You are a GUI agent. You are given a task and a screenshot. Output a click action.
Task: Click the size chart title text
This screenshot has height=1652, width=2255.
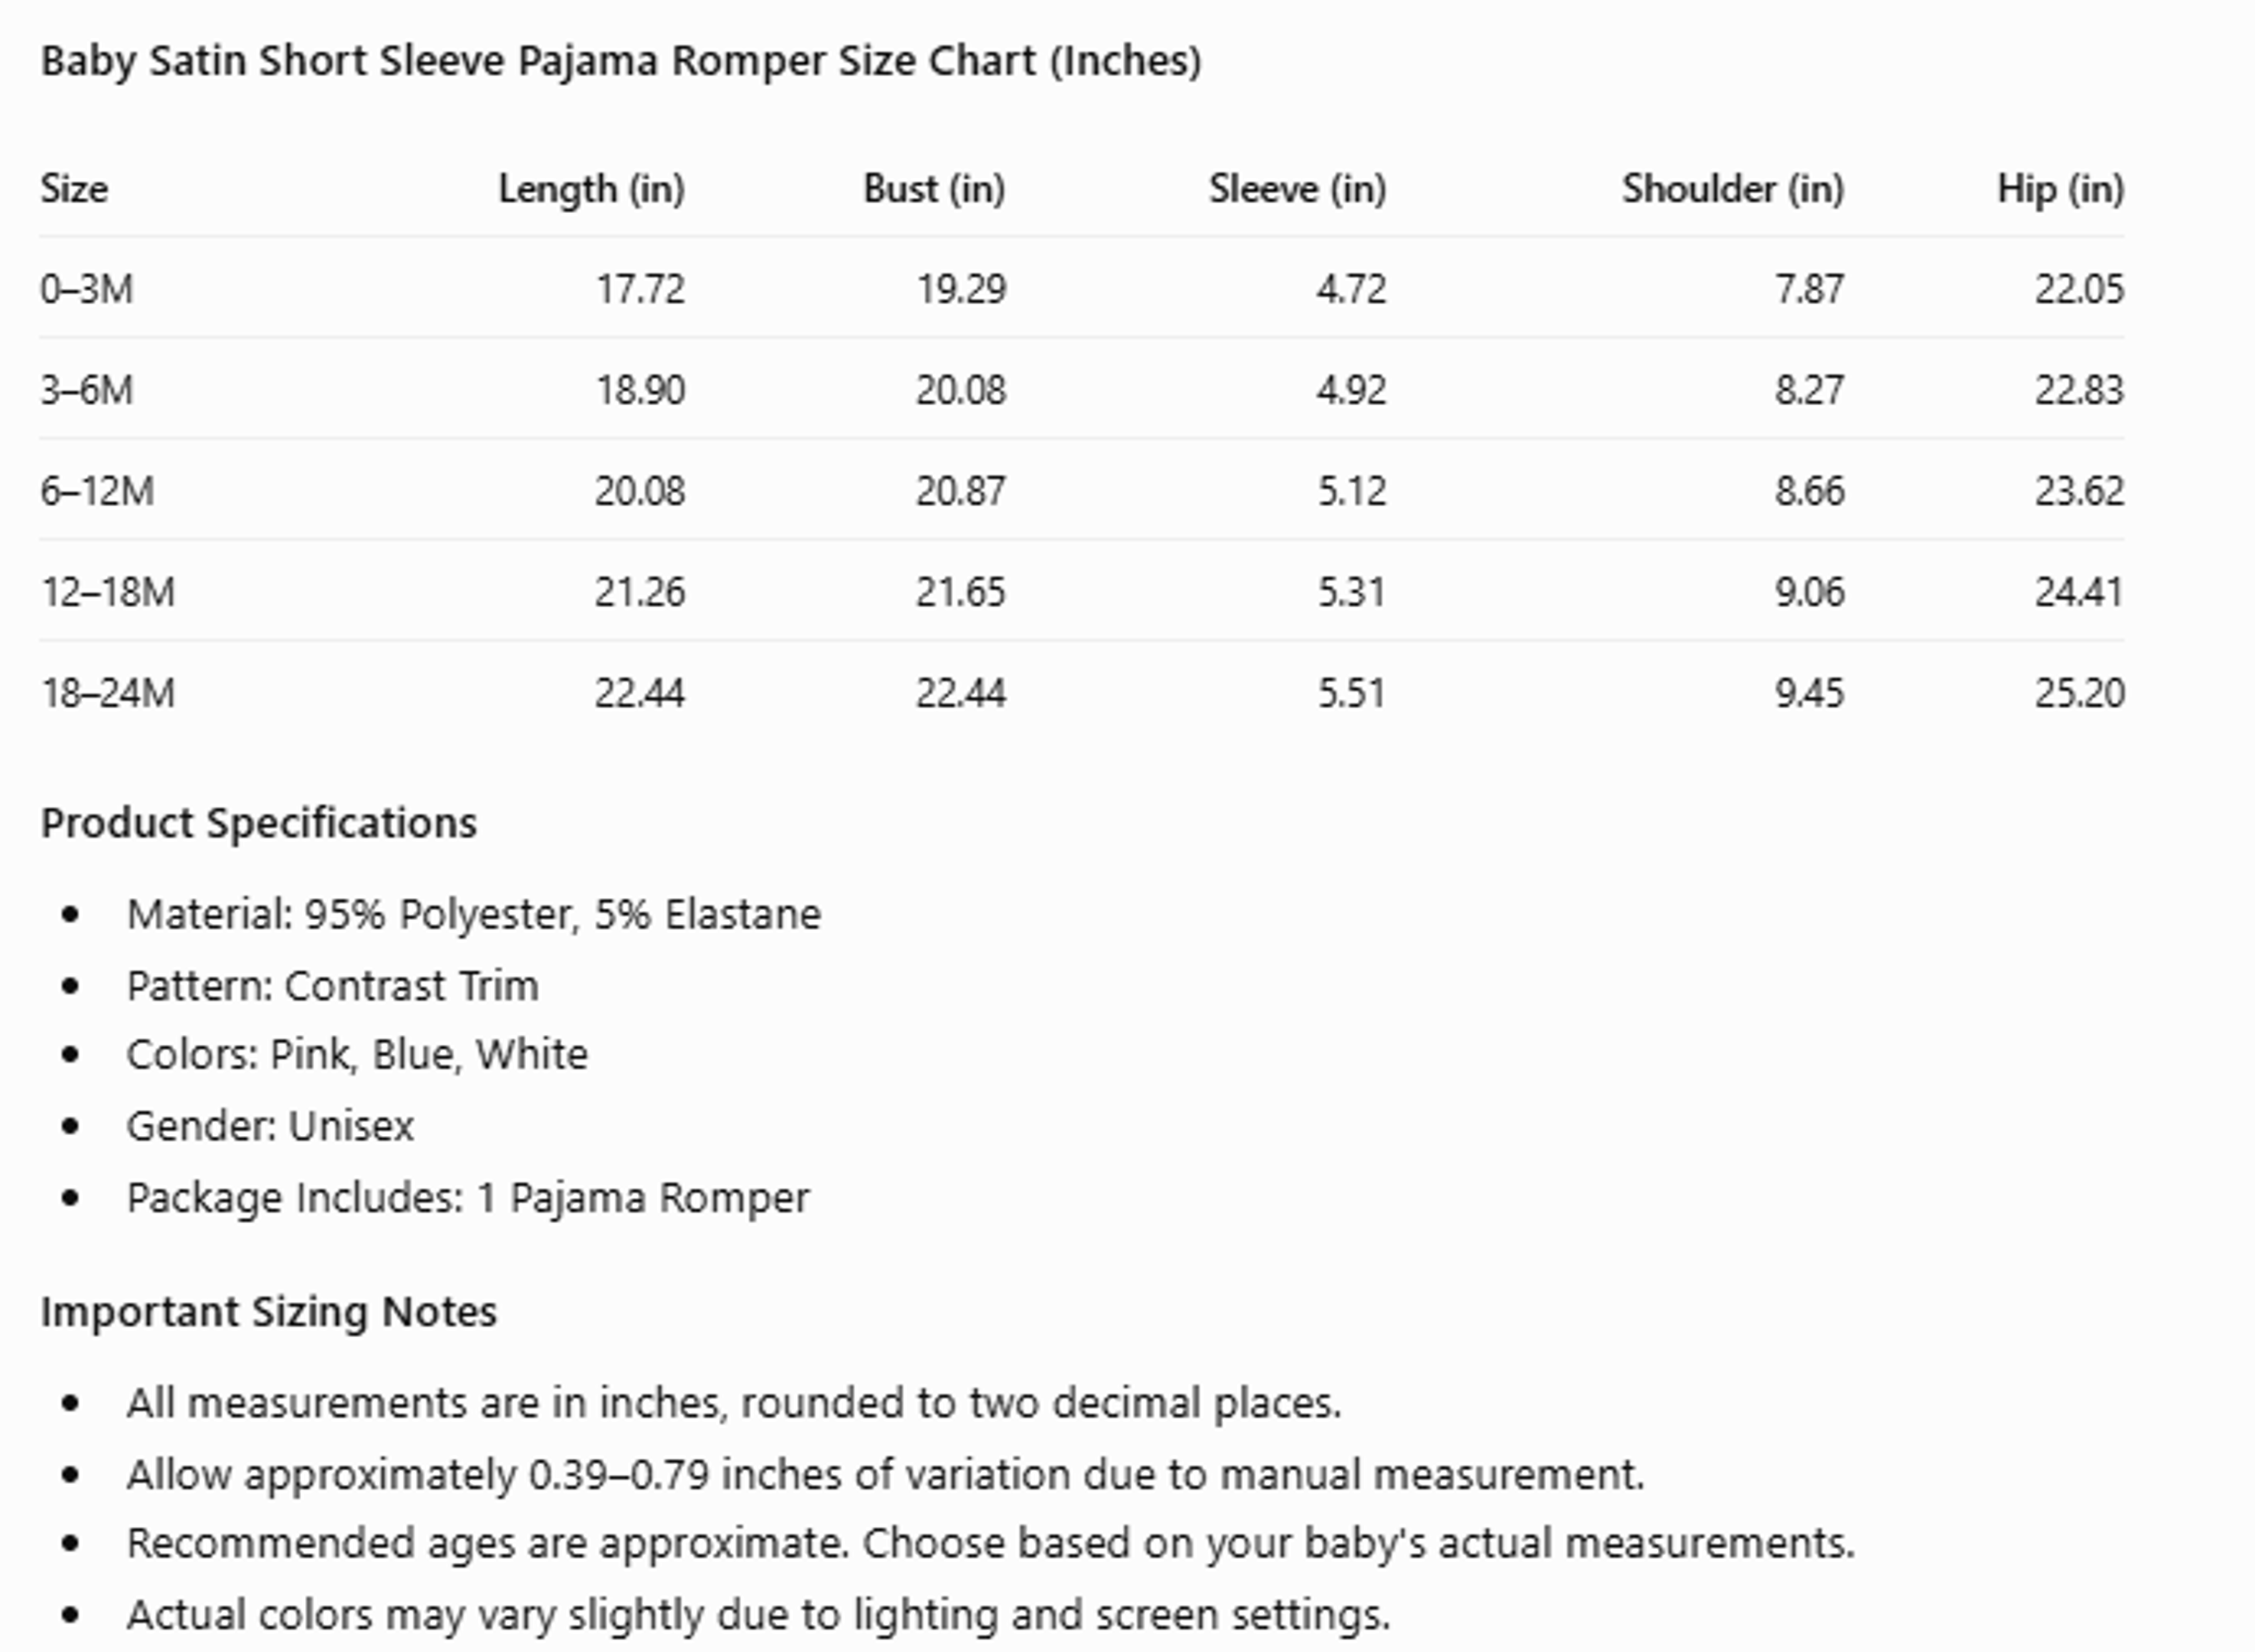point(621,62)
